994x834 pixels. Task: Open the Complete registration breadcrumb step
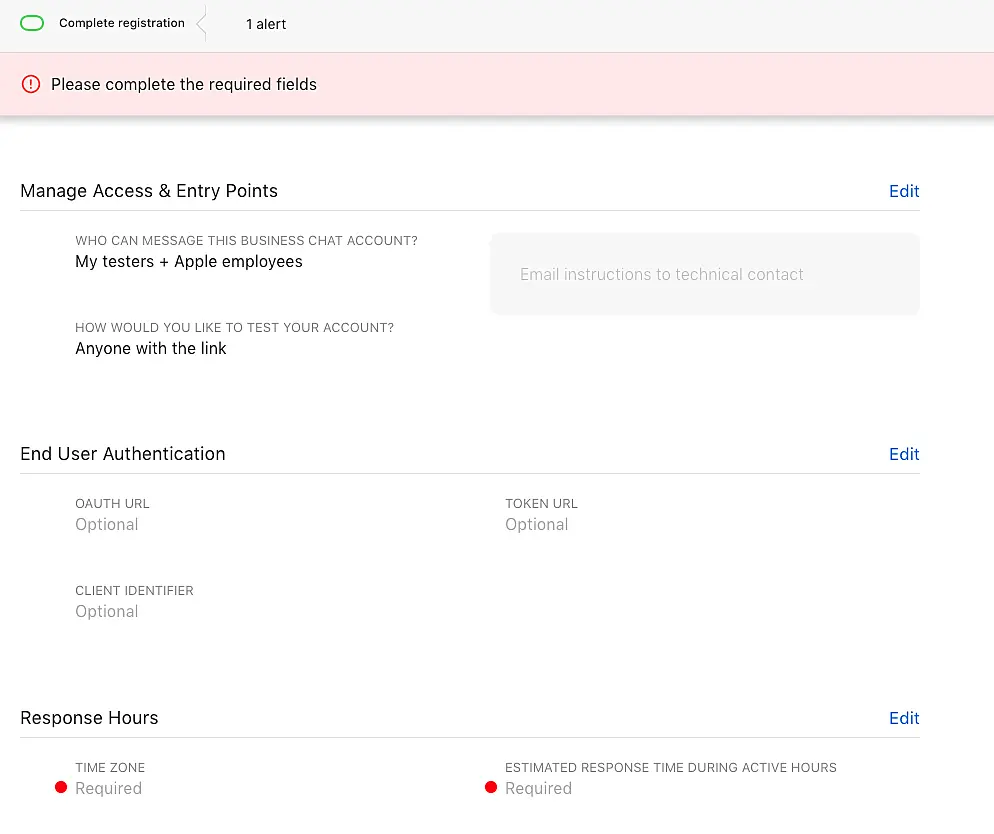click(x=121, y=23)
